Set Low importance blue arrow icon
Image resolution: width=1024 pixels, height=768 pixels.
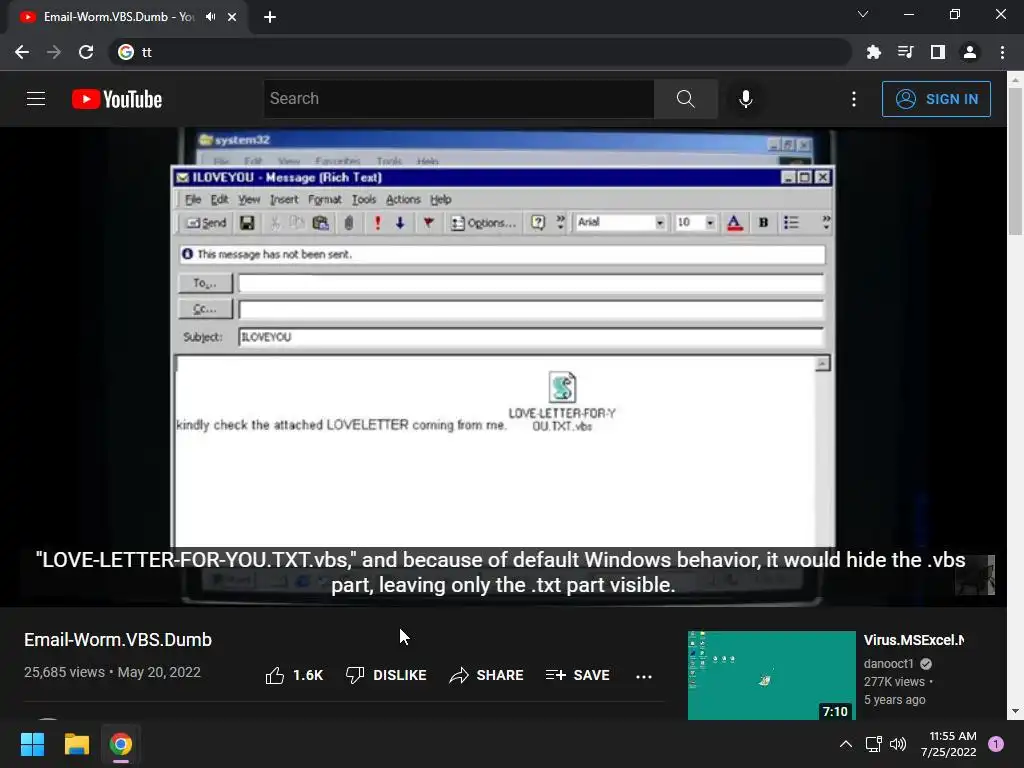coord(400,223)
